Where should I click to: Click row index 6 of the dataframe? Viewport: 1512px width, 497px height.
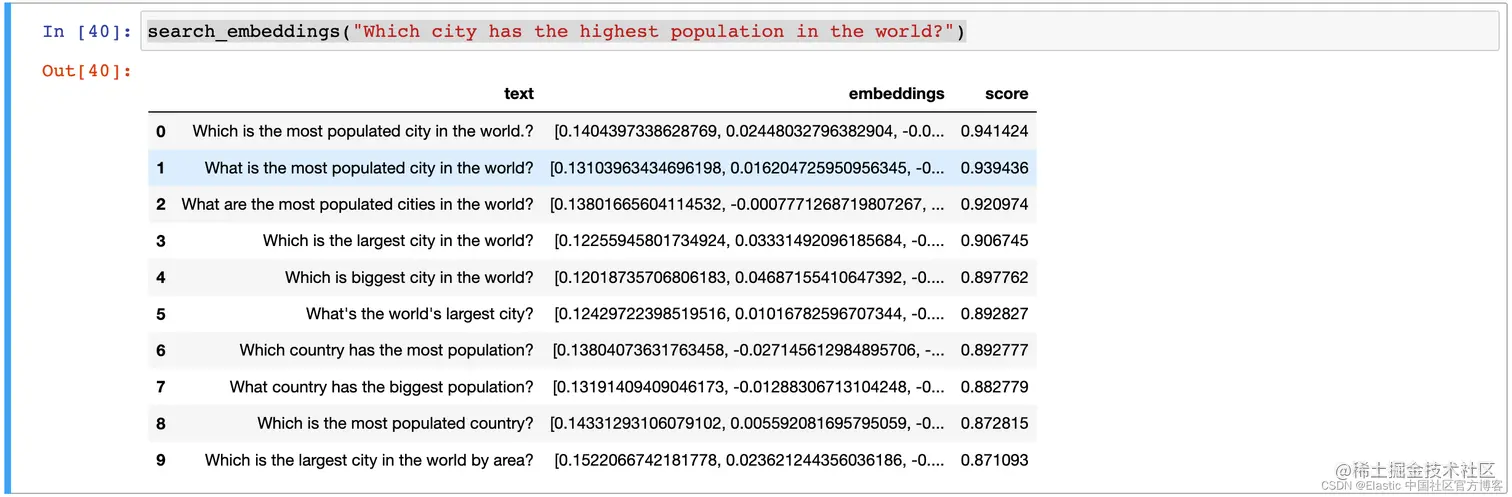161,350
